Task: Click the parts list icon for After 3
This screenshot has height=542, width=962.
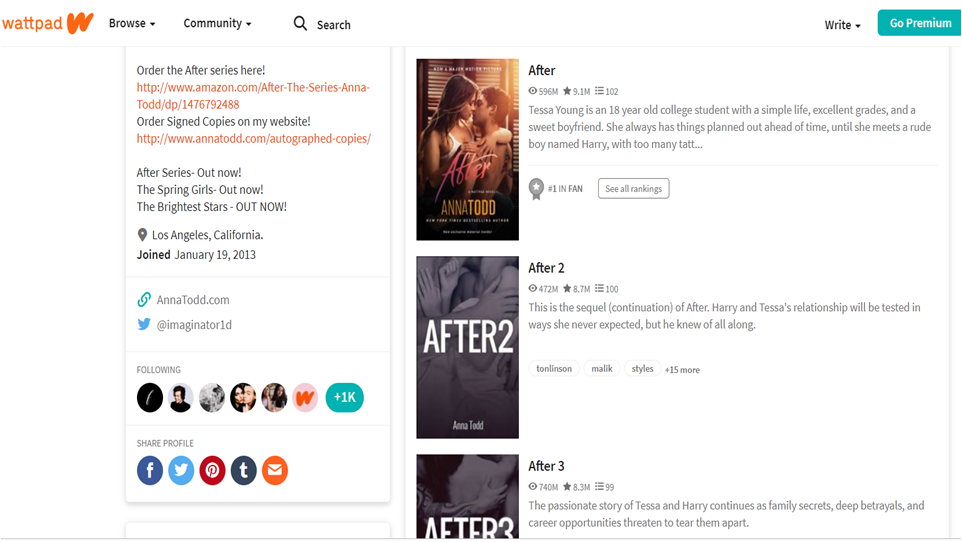Action: click(599, 487)
